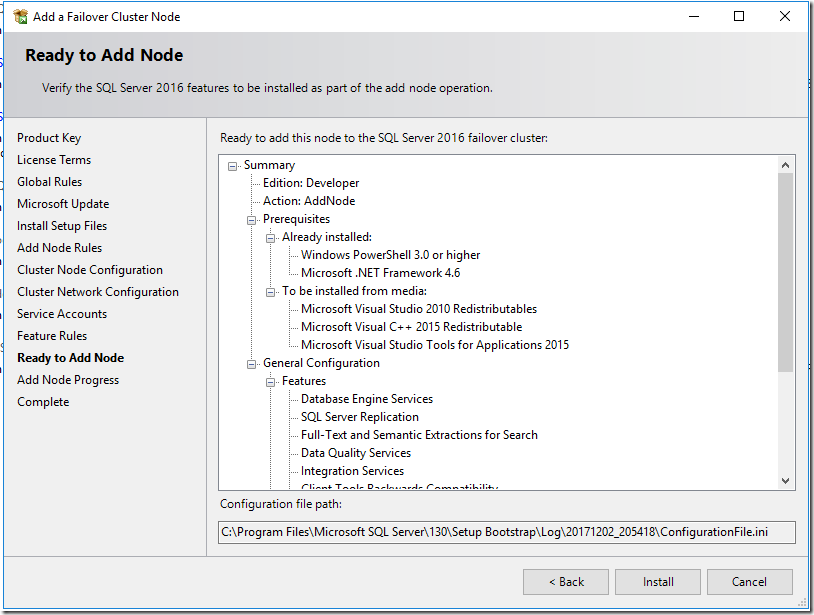The height and width of the screenshot is (615, 814).
Task: Maximize the Add a Failover Cluster Node window
Action: click(739, 17)
